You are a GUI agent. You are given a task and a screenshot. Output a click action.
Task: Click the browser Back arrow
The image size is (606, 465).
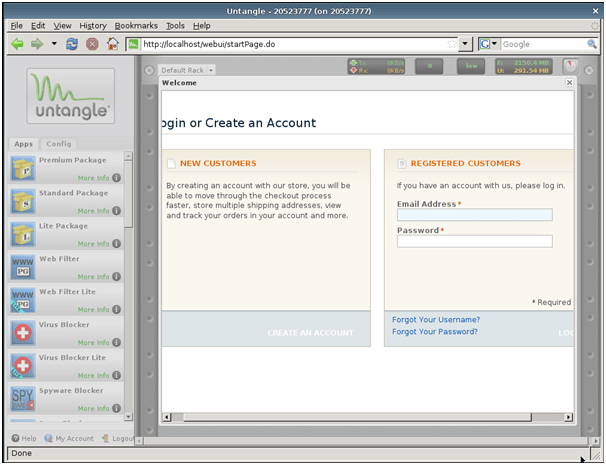click(17, 44)
